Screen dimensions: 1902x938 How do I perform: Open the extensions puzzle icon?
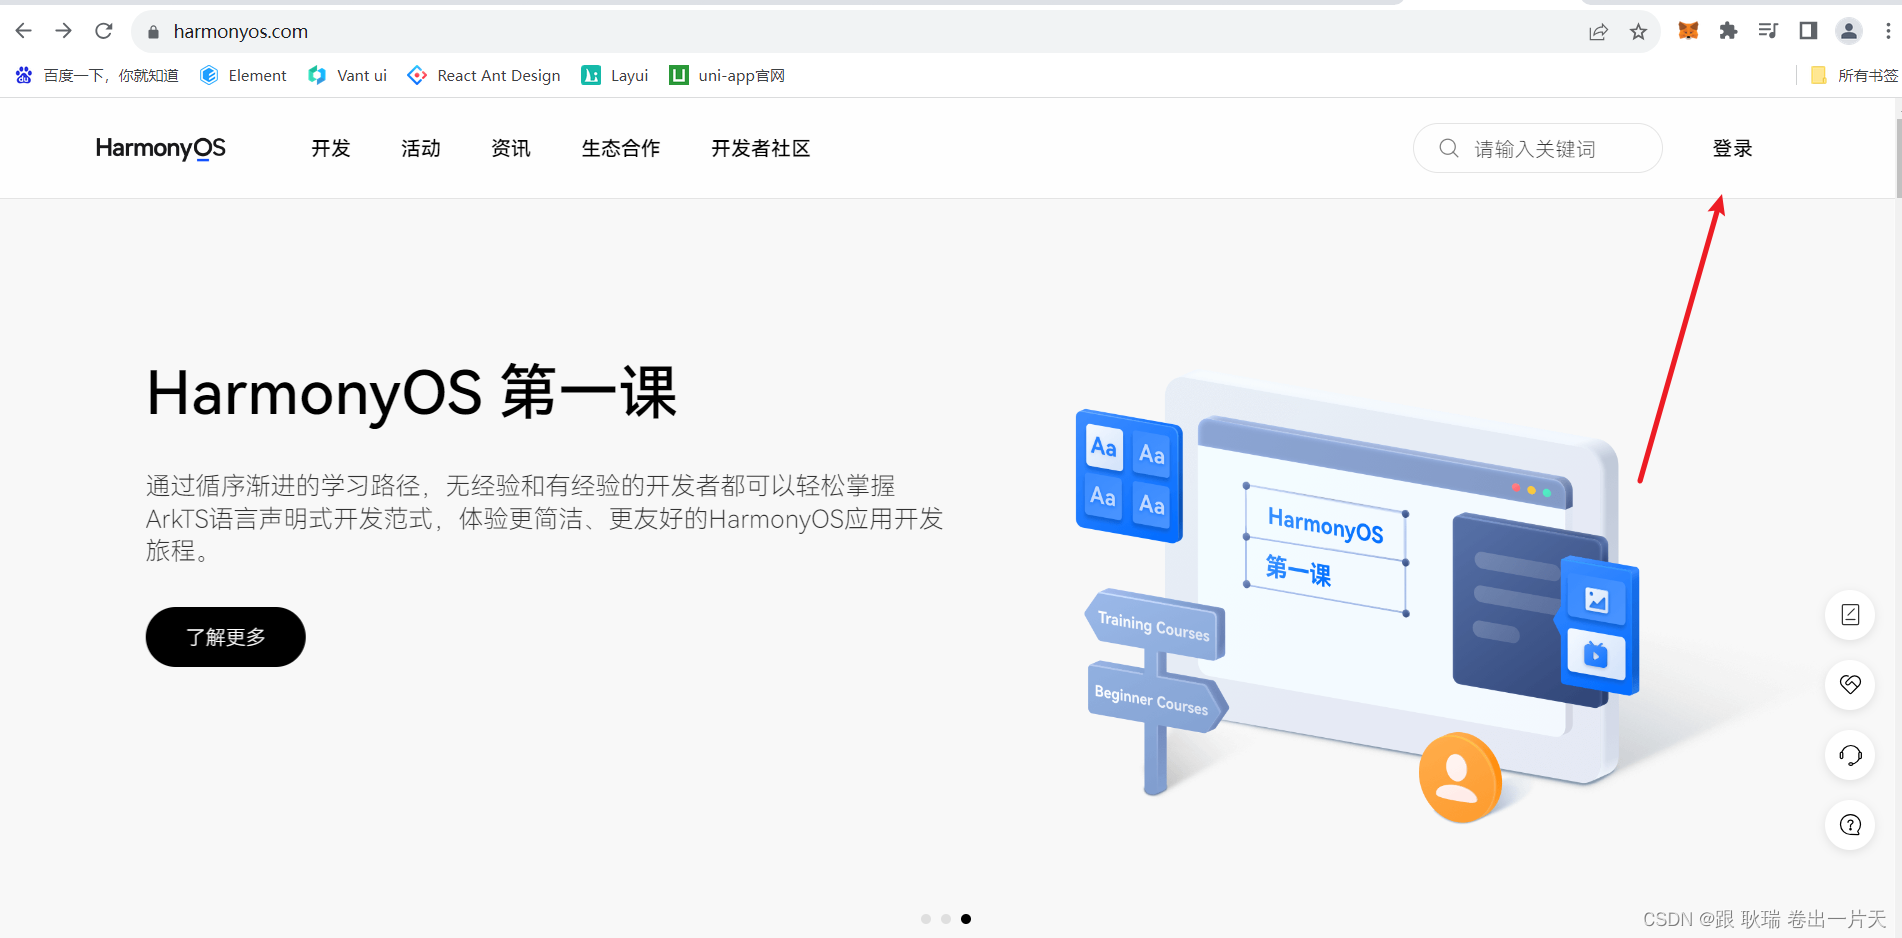(x=1728, y=31)
